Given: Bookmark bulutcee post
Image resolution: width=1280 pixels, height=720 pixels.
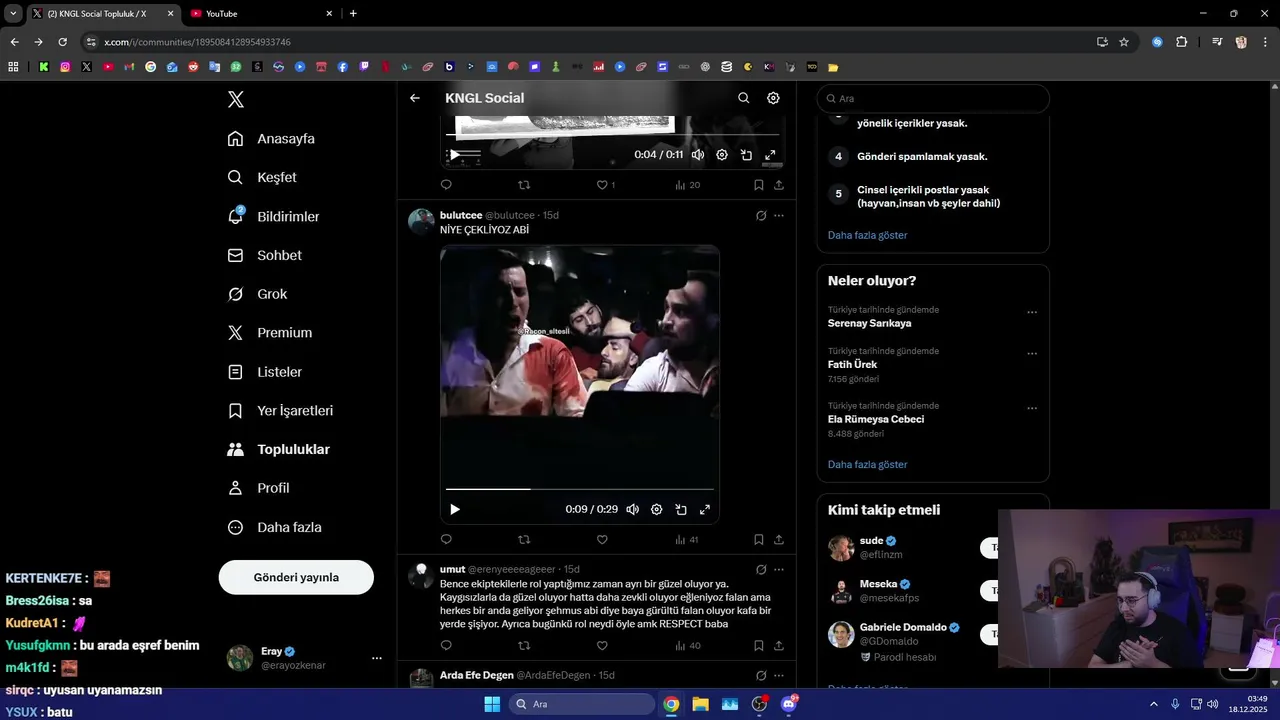Looking at the screenshot, I should pyautogui.click(x=759, y=540).
